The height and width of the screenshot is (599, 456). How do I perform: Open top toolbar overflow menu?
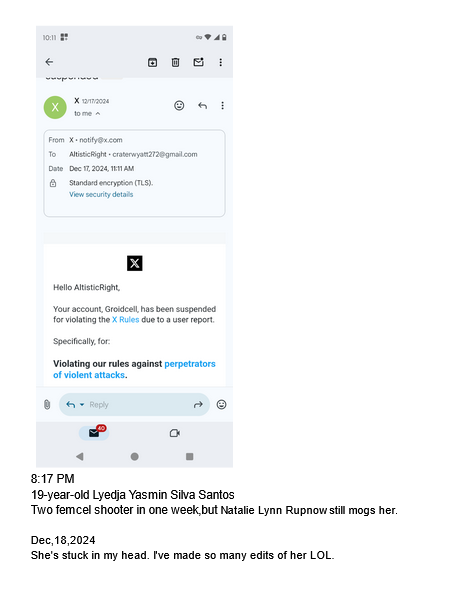[x=220, y=62]
